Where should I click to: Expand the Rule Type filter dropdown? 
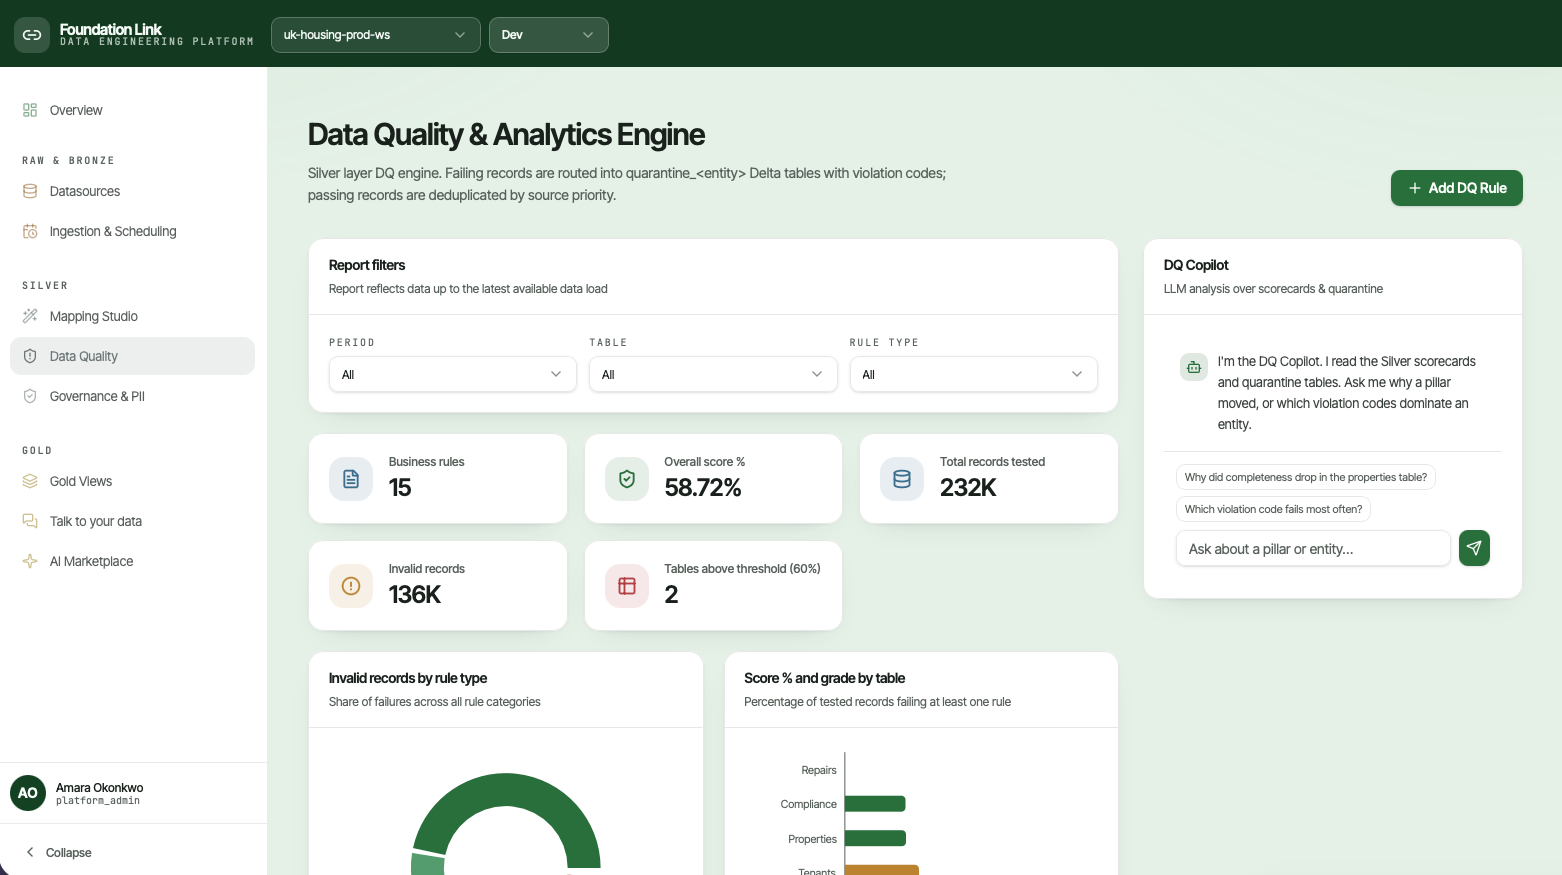(x=974, y=374)
